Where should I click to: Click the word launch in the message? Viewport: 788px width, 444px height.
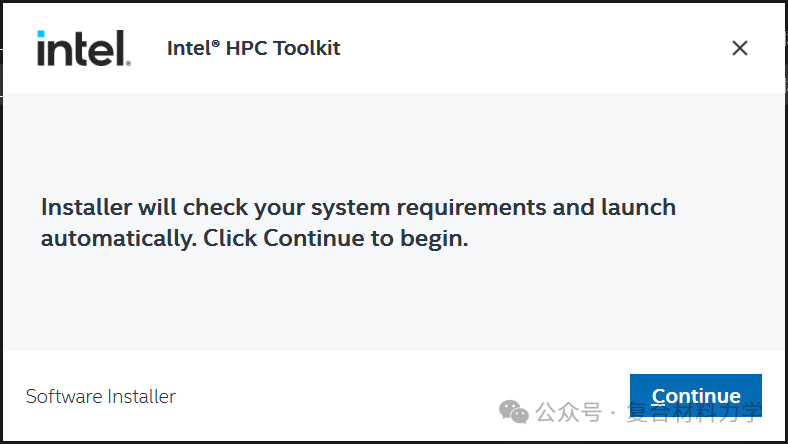(x=638, y=208)
